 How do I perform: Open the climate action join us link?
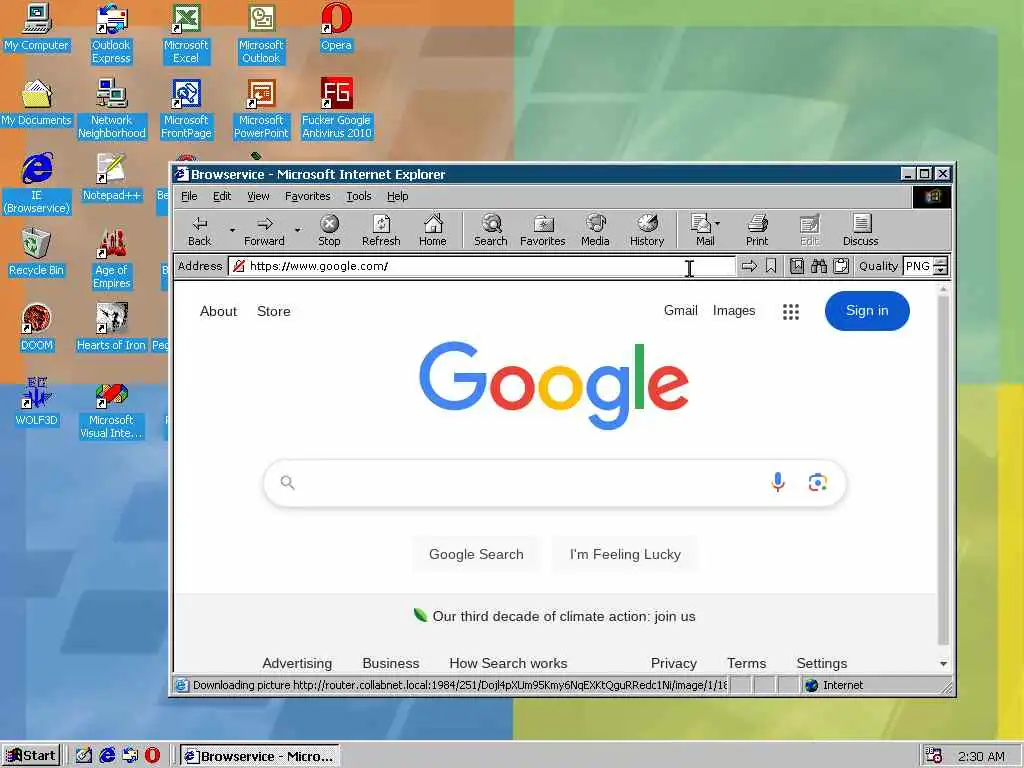click(x=564, y=616)
